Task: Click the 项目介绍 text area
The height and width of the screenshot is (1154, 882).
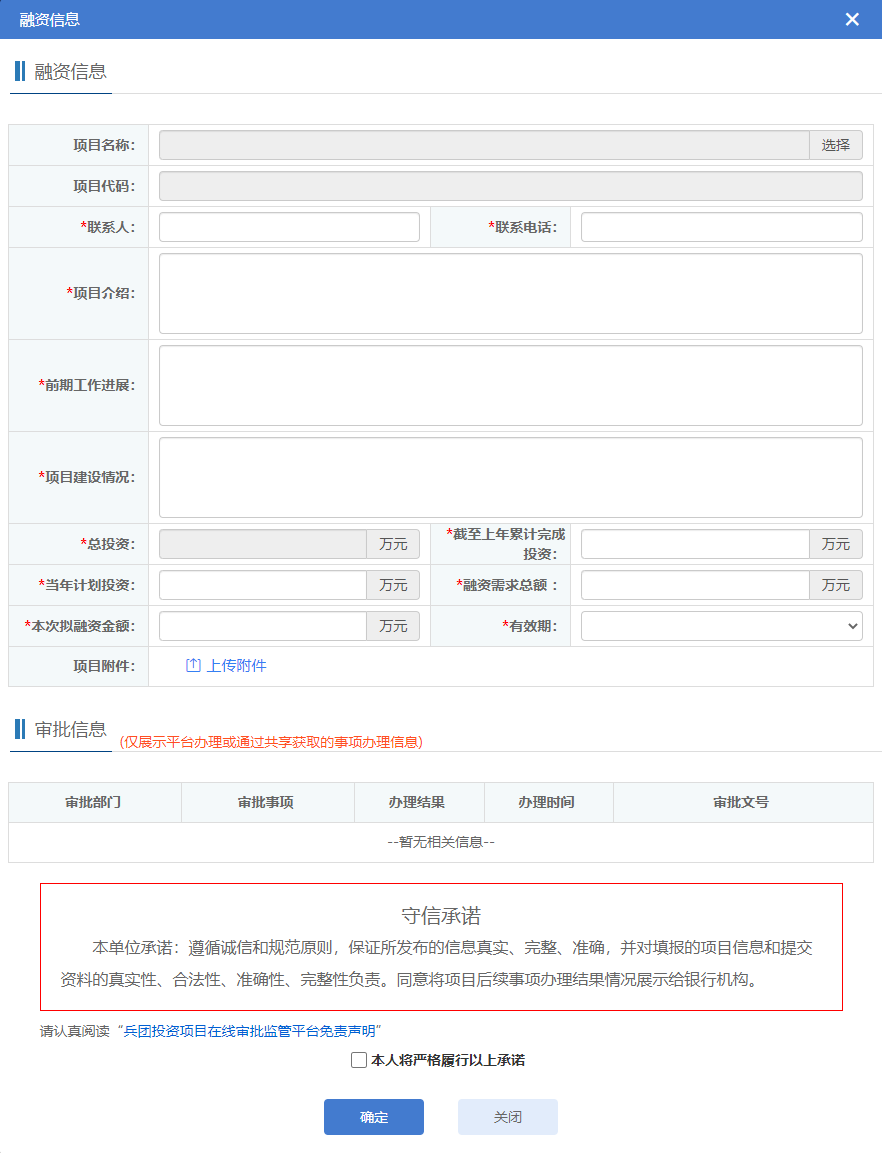Action: (x=510, y=293)
